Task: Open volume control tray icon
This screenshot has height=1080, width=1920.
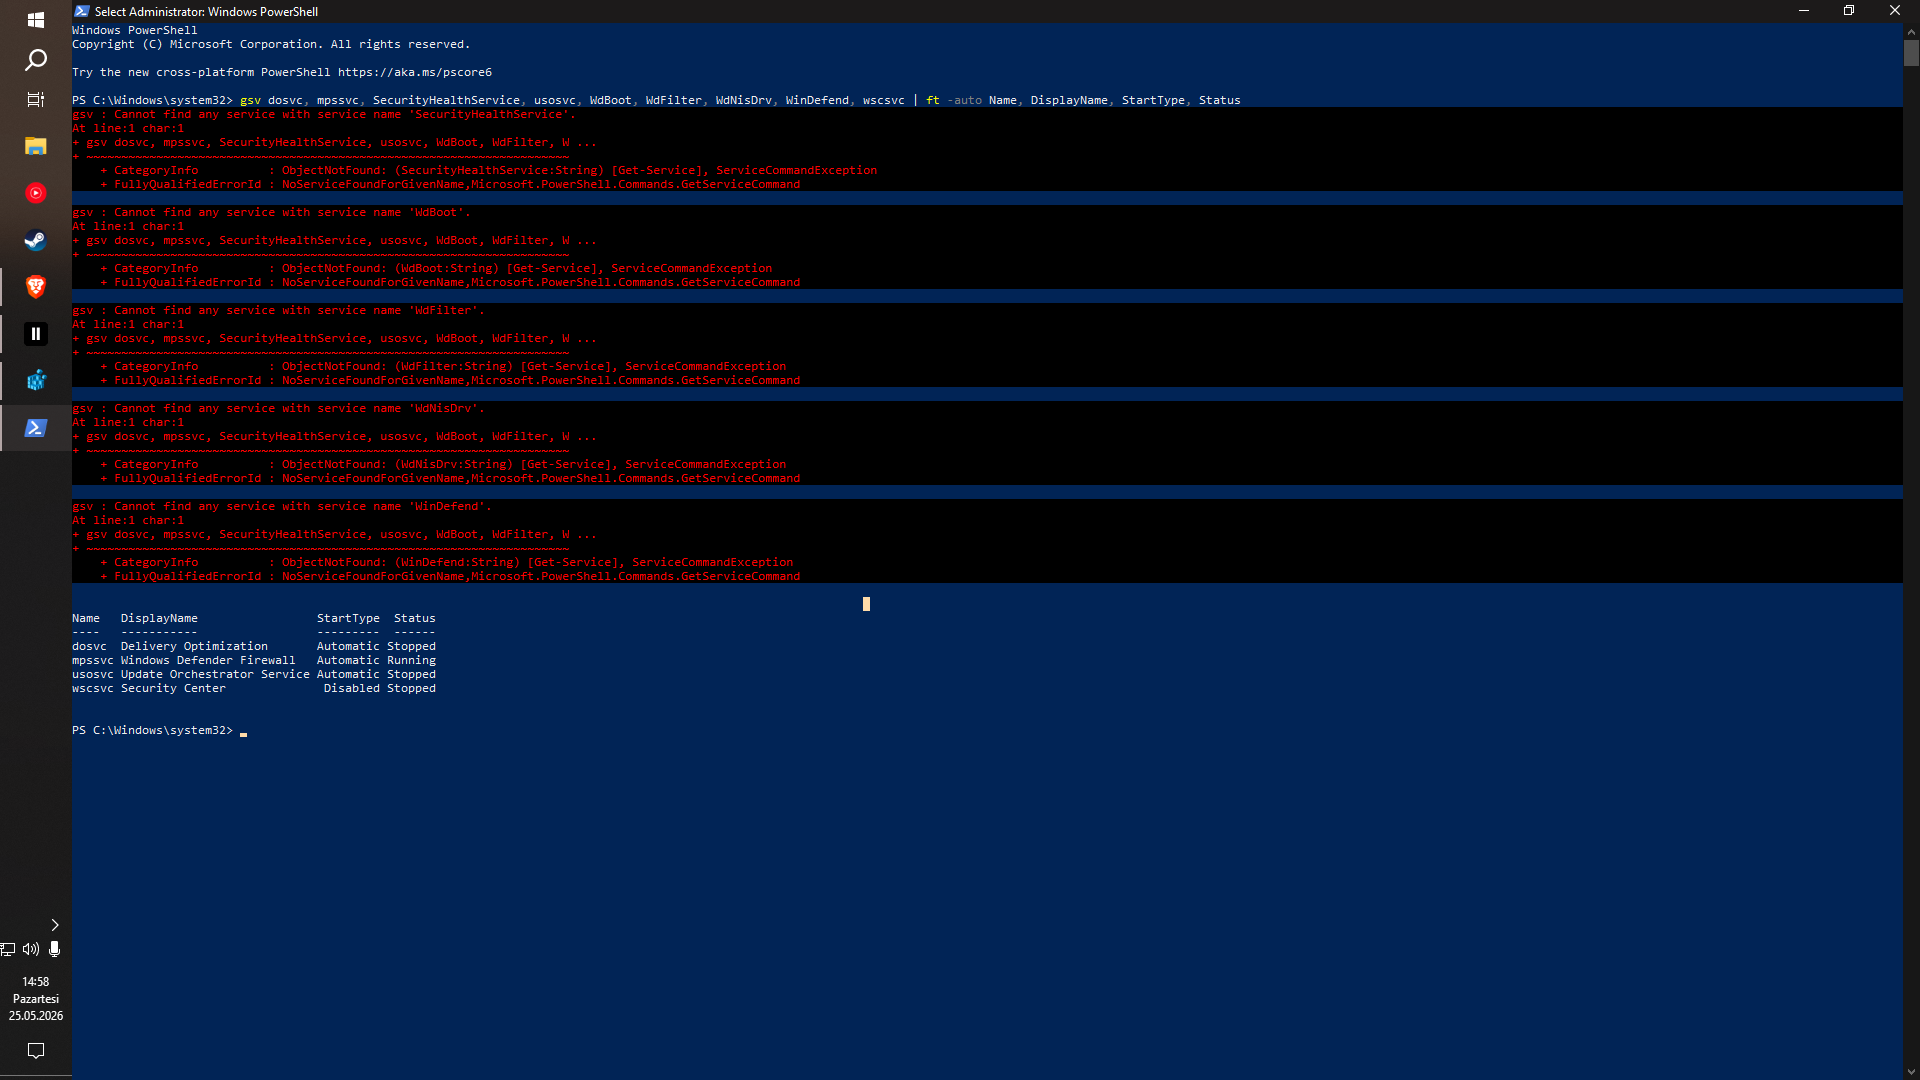Action: (31, 949)
